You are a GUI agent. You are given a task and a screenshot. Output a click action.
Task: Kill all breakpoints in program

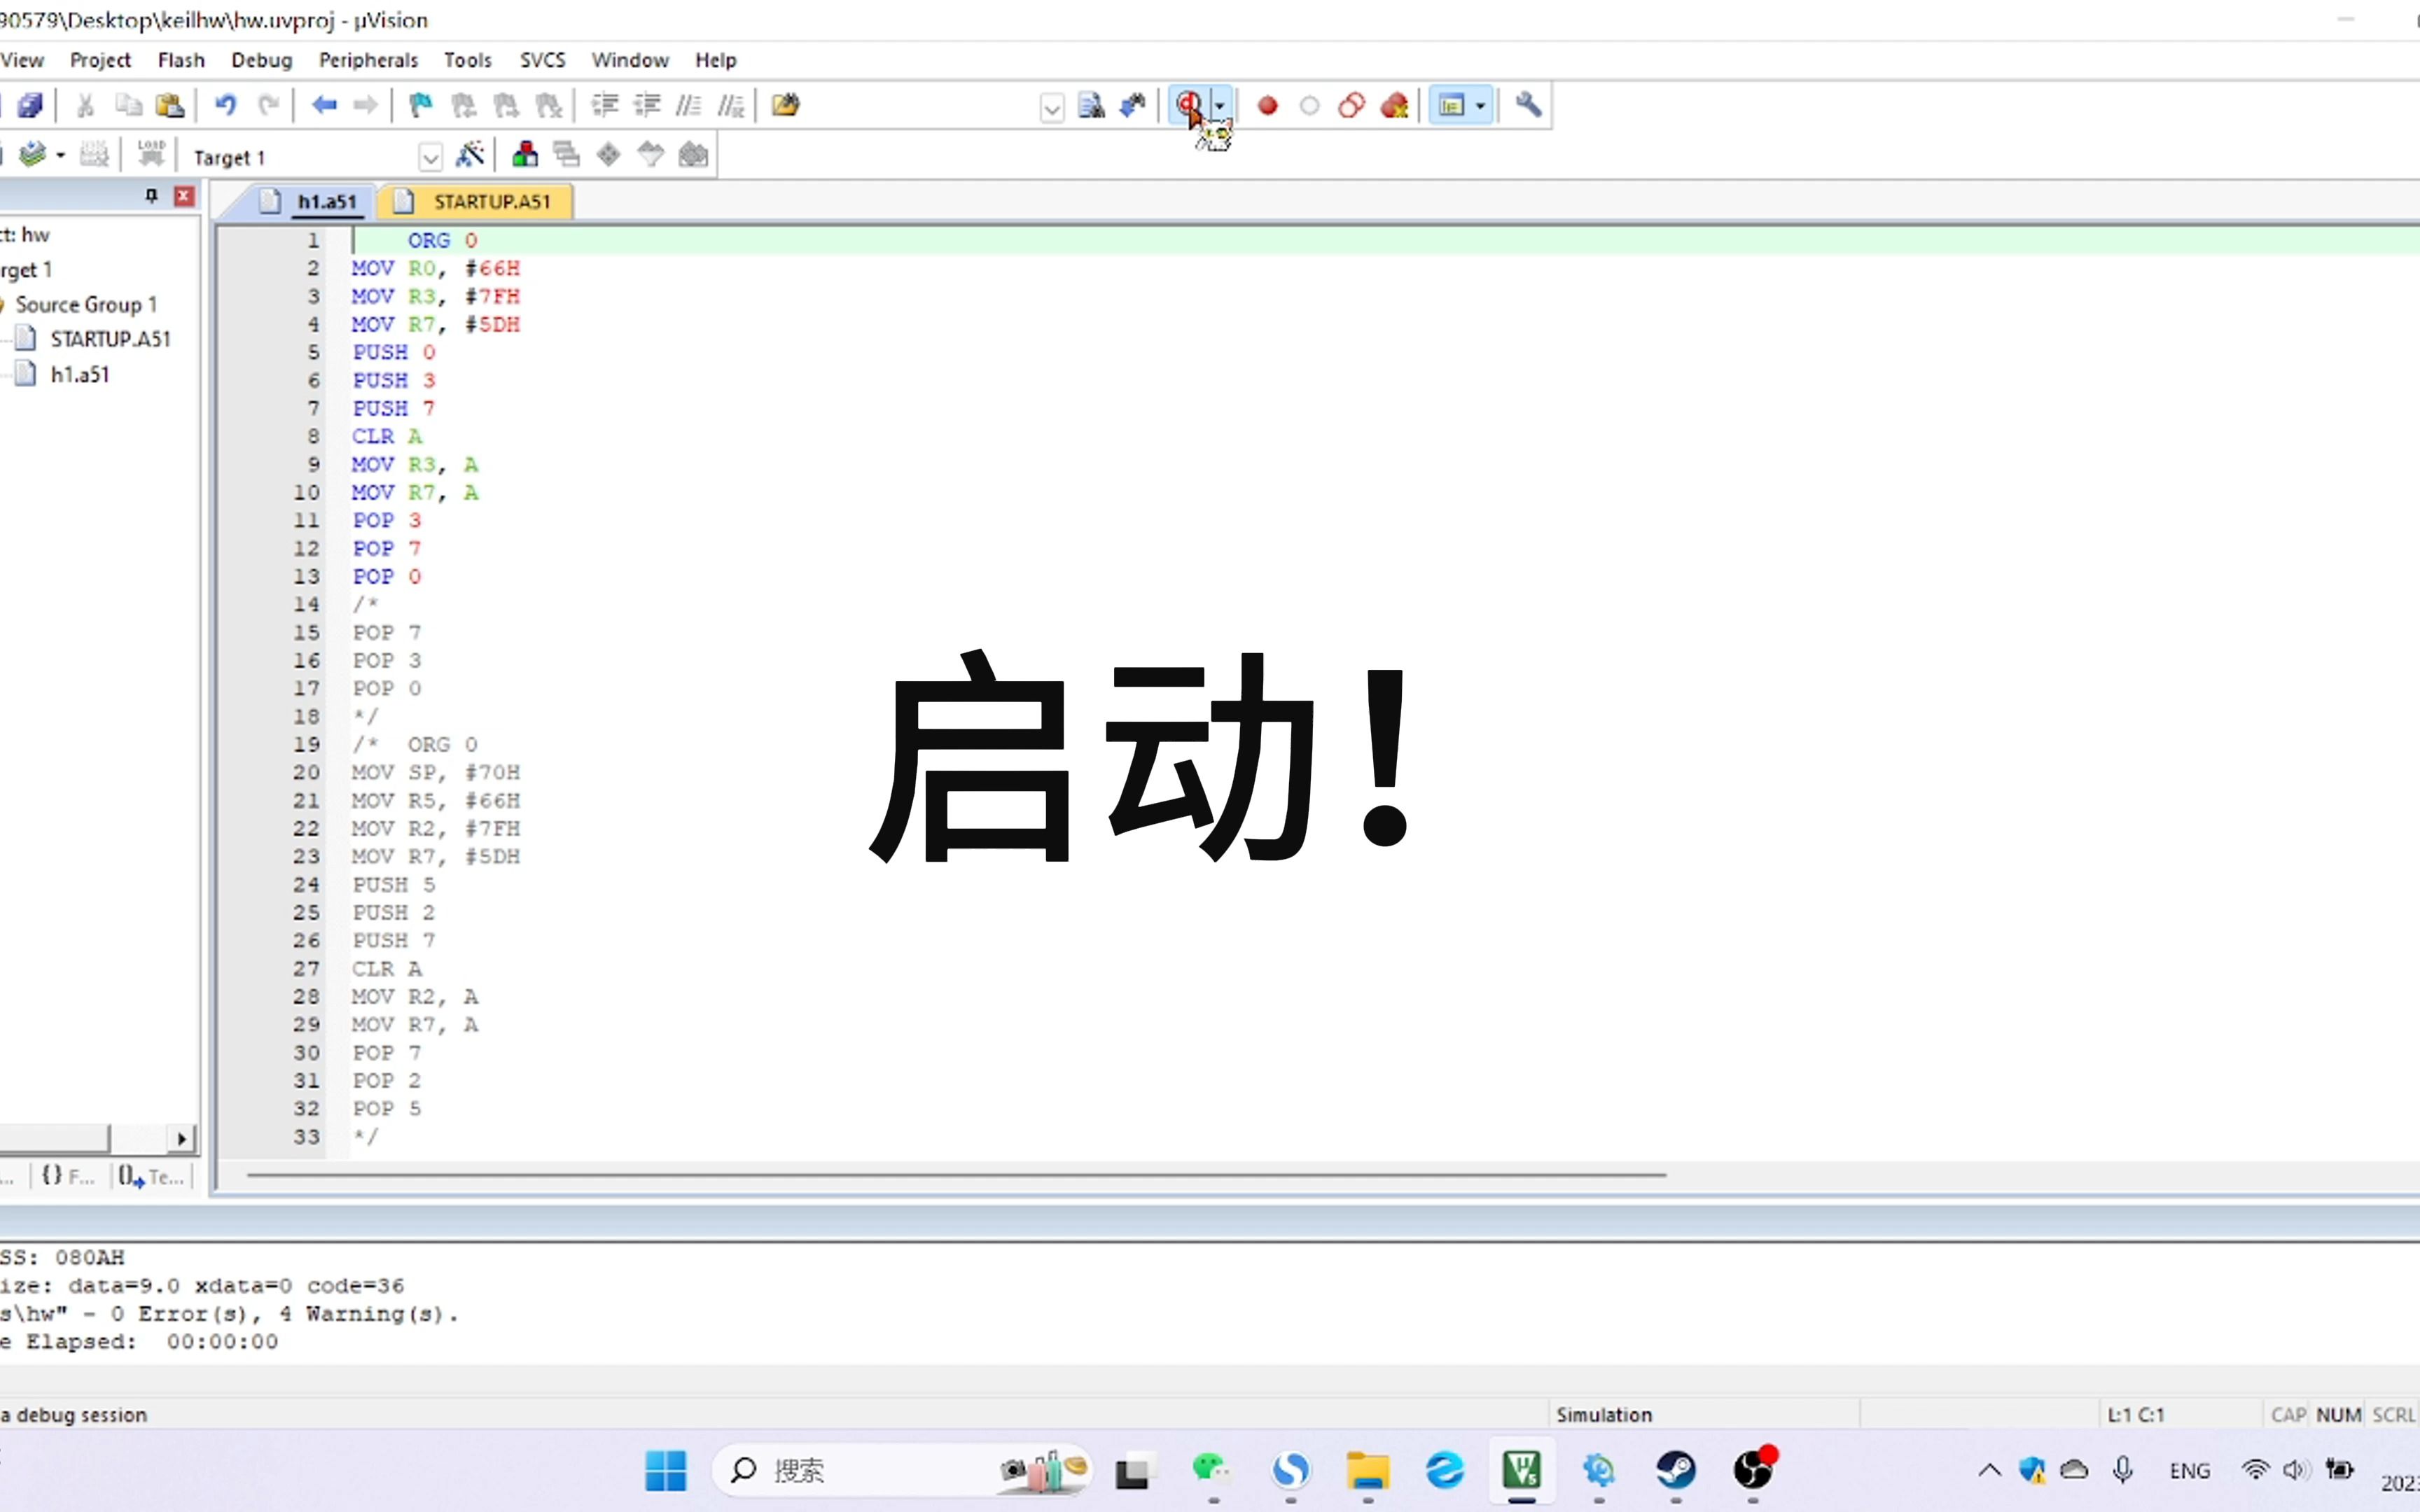(x=1394, y=105)
